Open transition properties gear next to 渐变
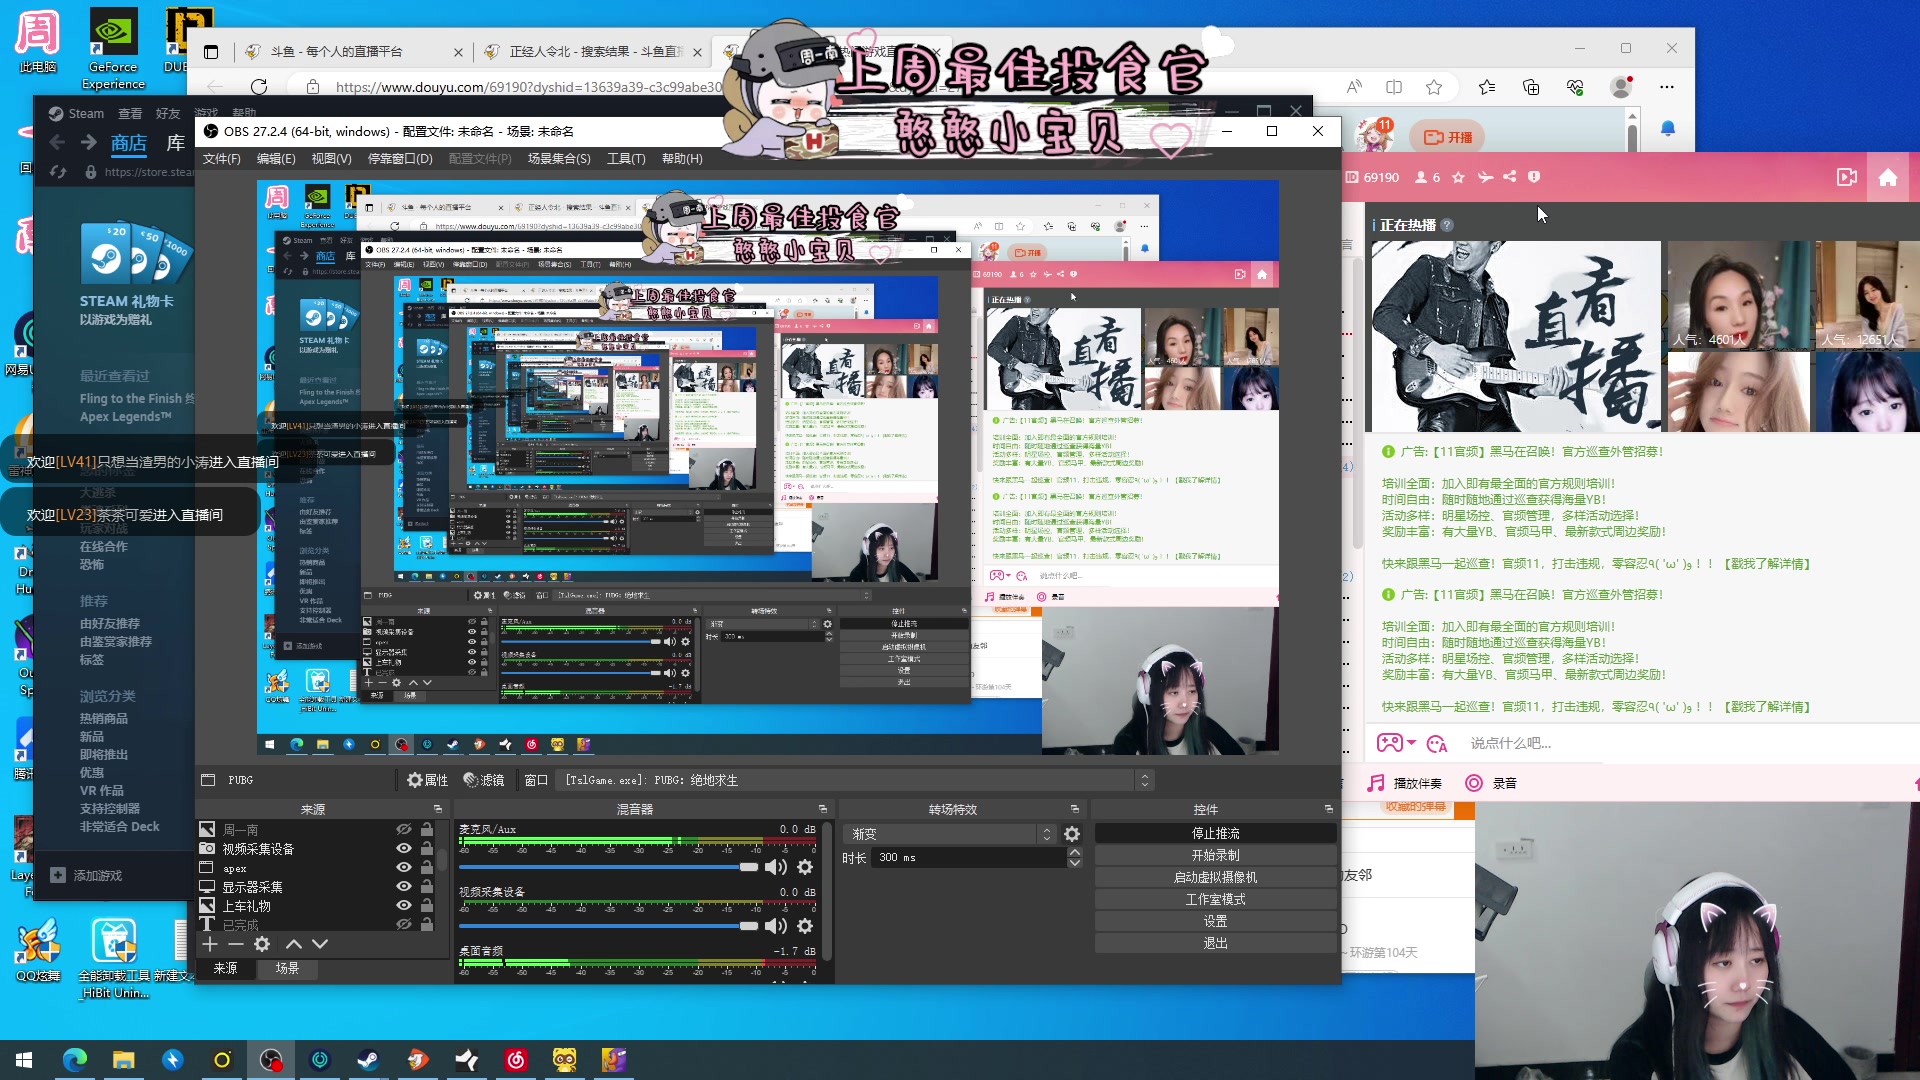The height and width of the screenshot is (1080, 1920). (1072, 834)
